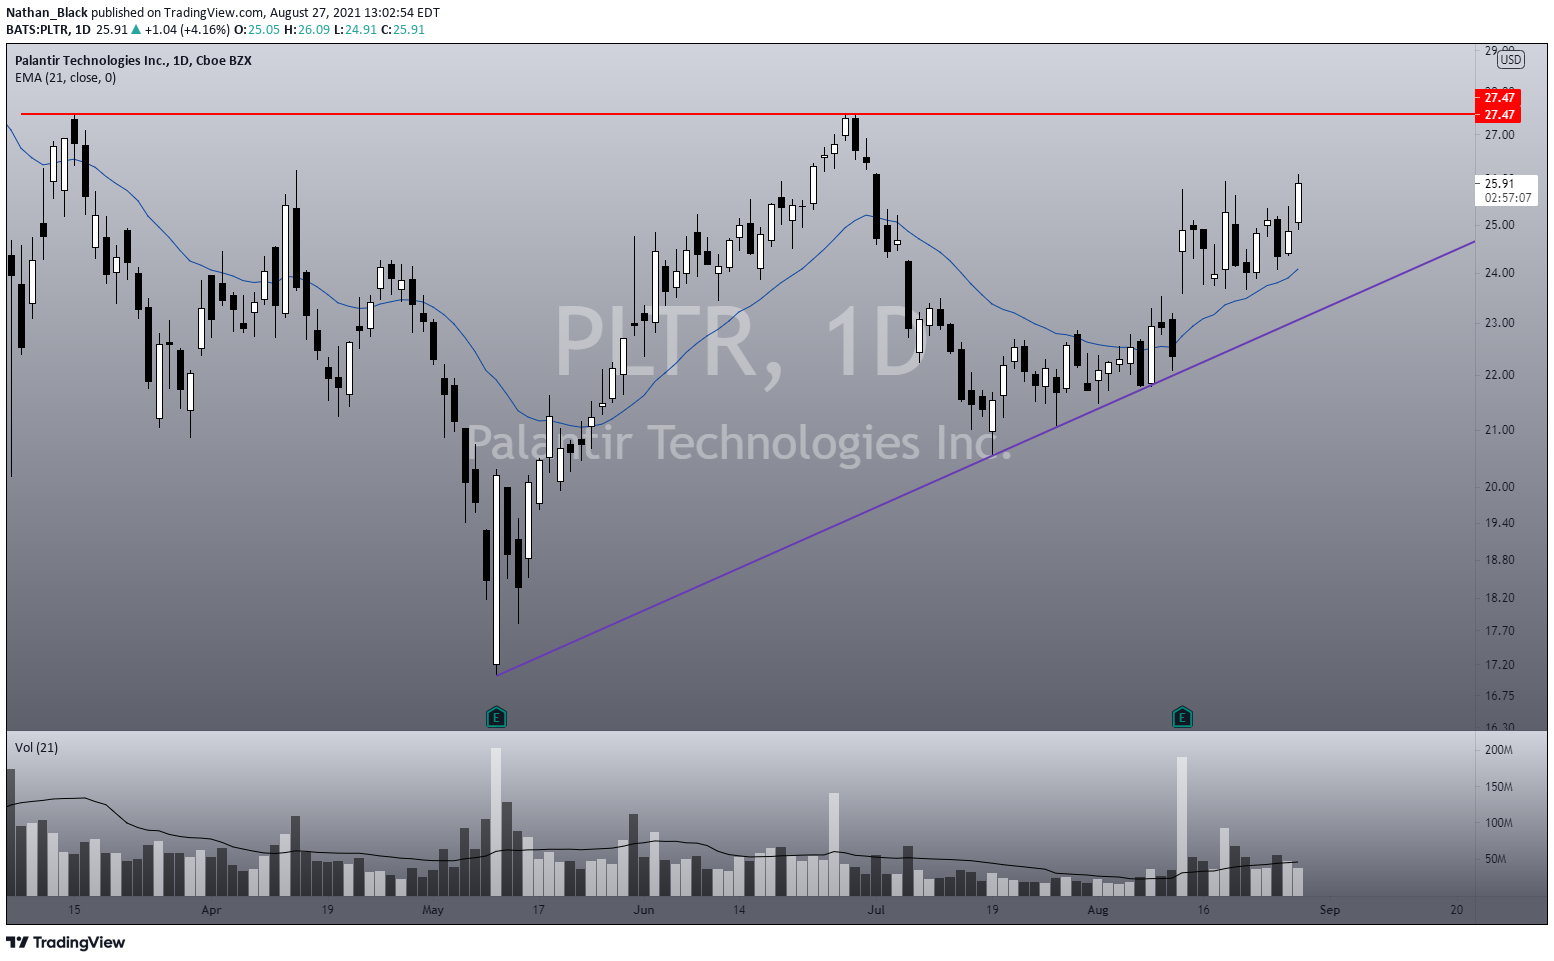Click the Sep label on the time axis
Screen dimensions: 1554x961
click(x=1329, y=909)
